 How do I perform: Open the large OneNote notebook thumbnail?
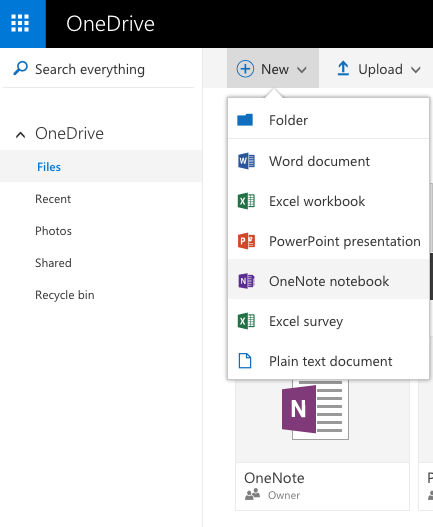(315, 409)
